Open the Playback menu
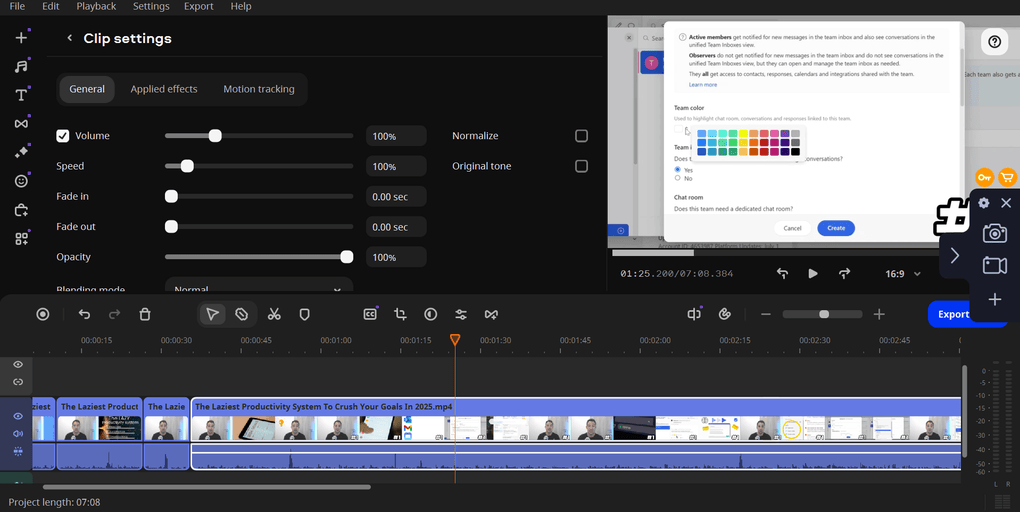Image resolution: width=1020 pixels, height=512 pixels. coord(96,7)
